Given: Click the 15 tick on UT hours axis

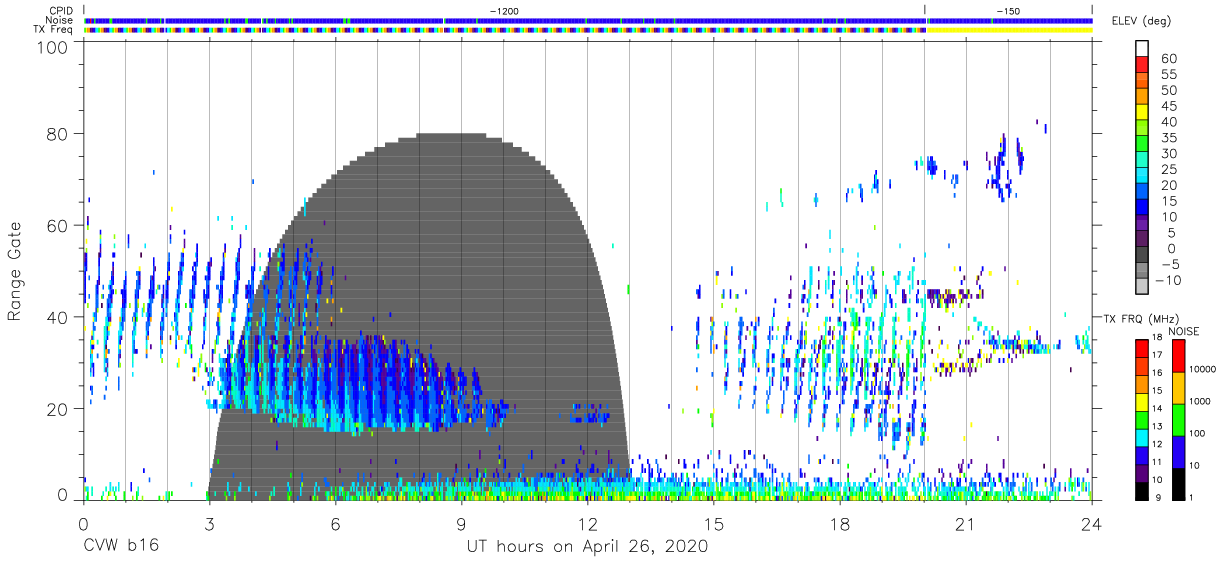Looking at the screenshot, I should coord(714,524).
